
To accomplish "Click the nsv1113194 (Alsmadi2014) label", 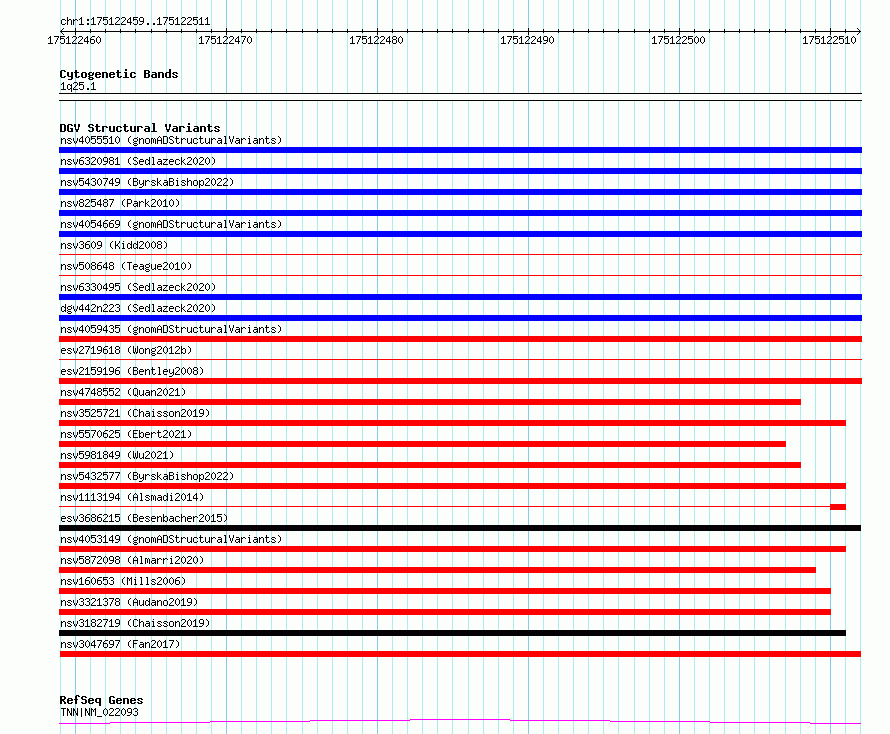I will (x=132, y=497).
